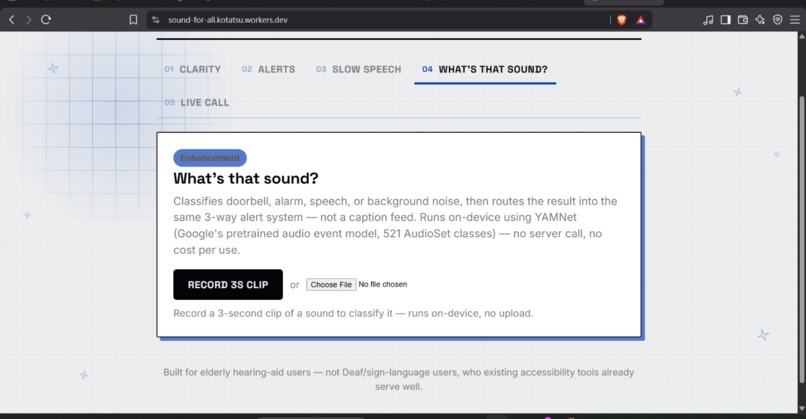The image size is (806, 419).
Task: Open the VPN shield icon
Action: pos(778,20)
